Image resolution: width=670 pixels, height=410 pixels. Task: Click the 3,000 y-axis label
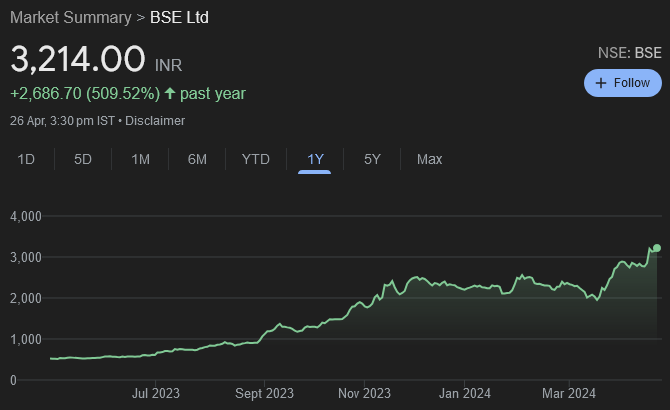point(26,258)
